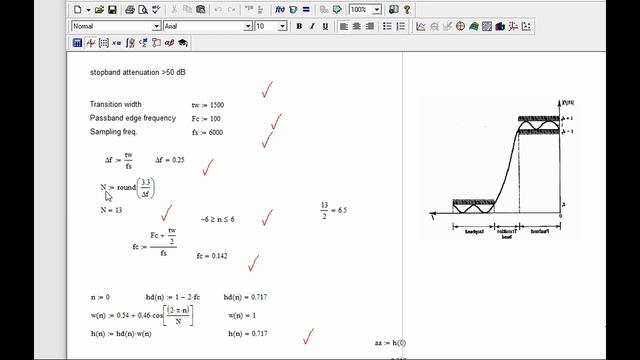Open the Vector and Matrix palette

tap(104, 42)
